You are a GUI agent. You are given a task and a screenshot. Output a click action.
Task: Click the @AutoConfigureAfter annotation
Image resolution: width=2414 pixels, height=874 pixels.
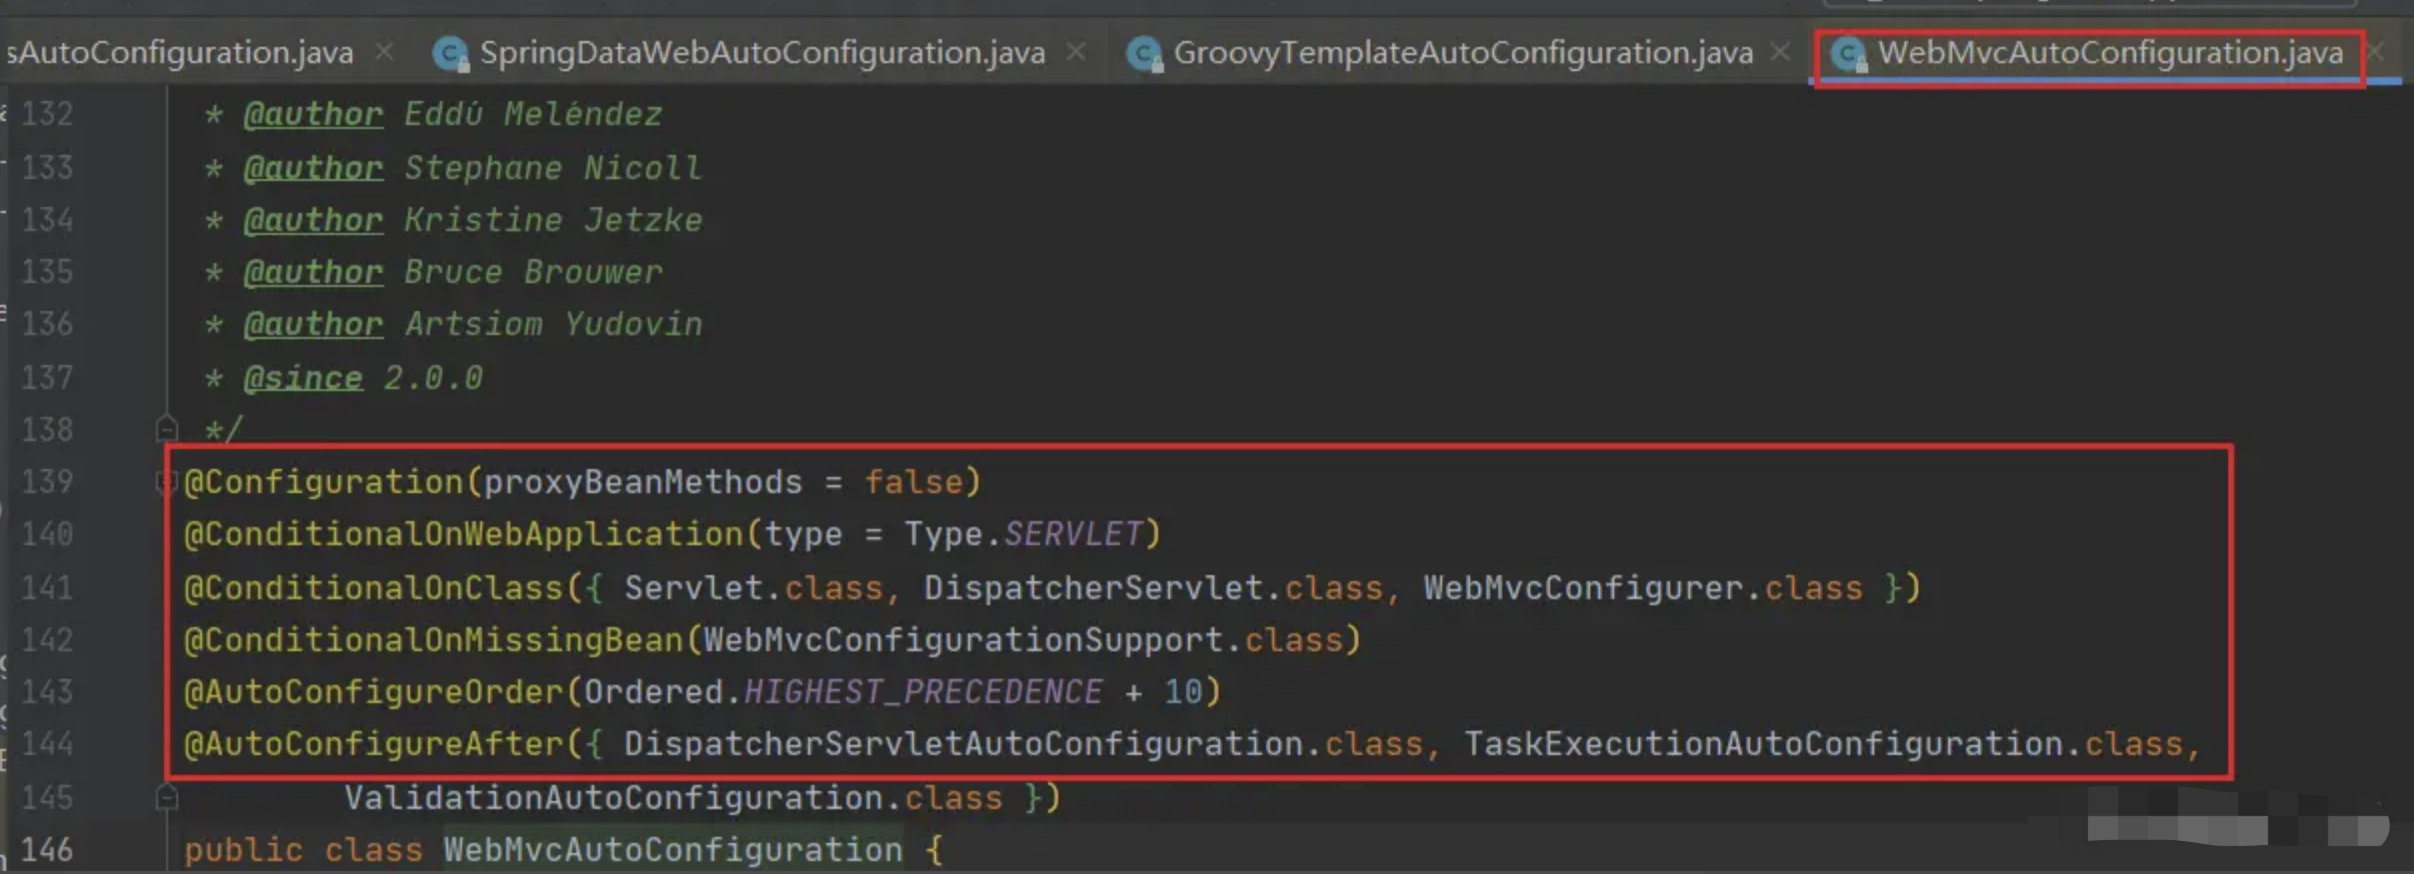click(x=374, y=744)
